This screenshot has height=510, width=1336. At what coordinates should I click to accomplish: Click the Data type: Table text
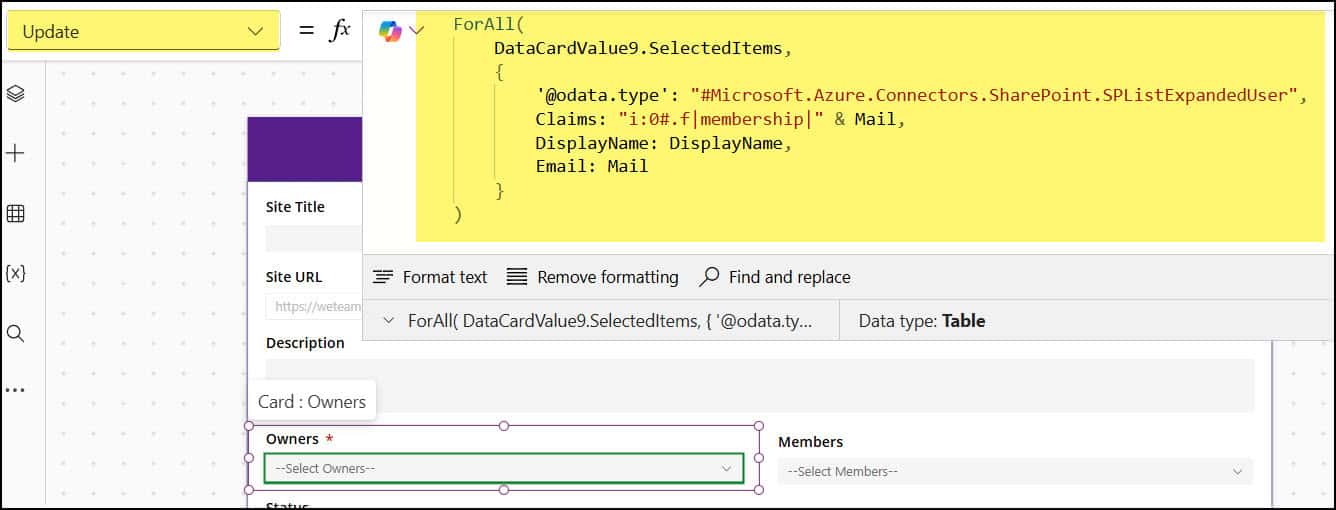(x=922, y=321)
